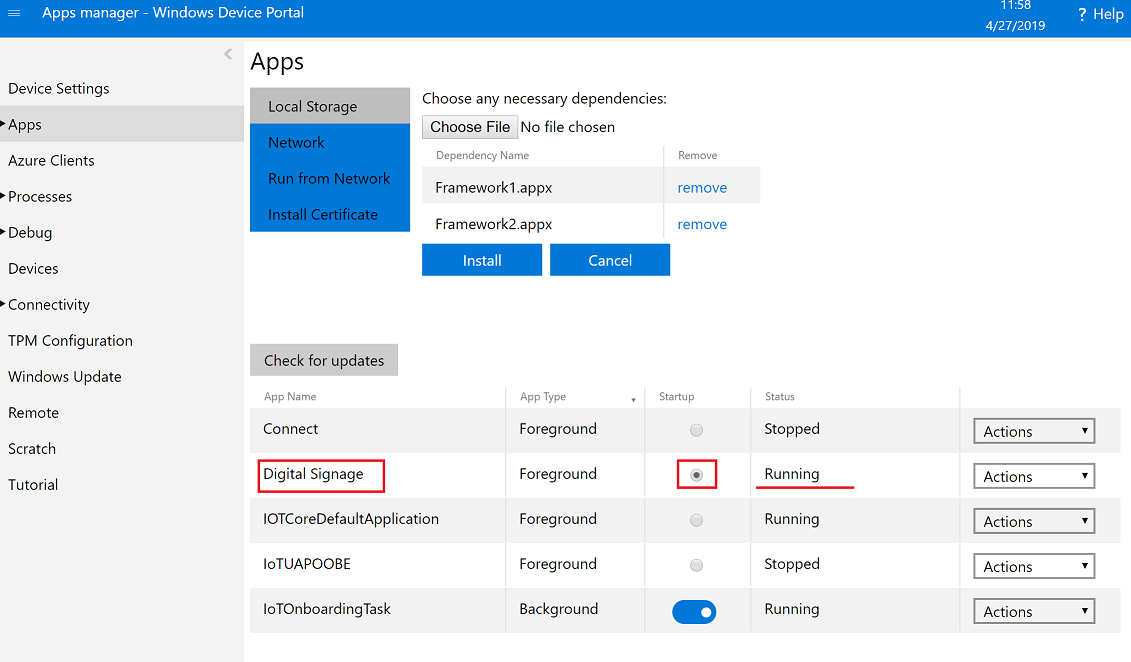Remove the Framework1.appx dependency
Viewport: 1131px width, 662px height.
702,188
